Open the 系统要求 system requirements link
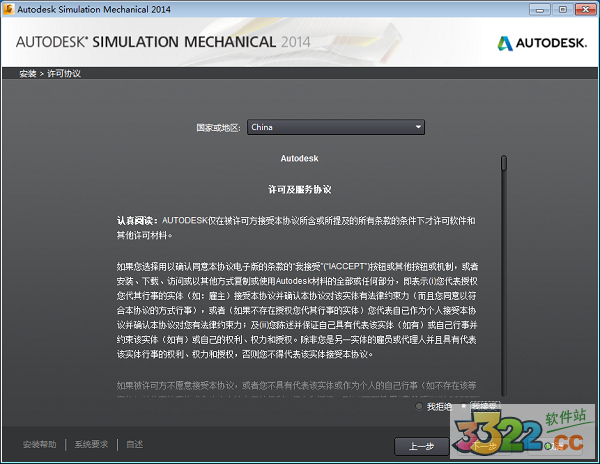Screen dimensions: 600x464 click(x=91, y=444)
